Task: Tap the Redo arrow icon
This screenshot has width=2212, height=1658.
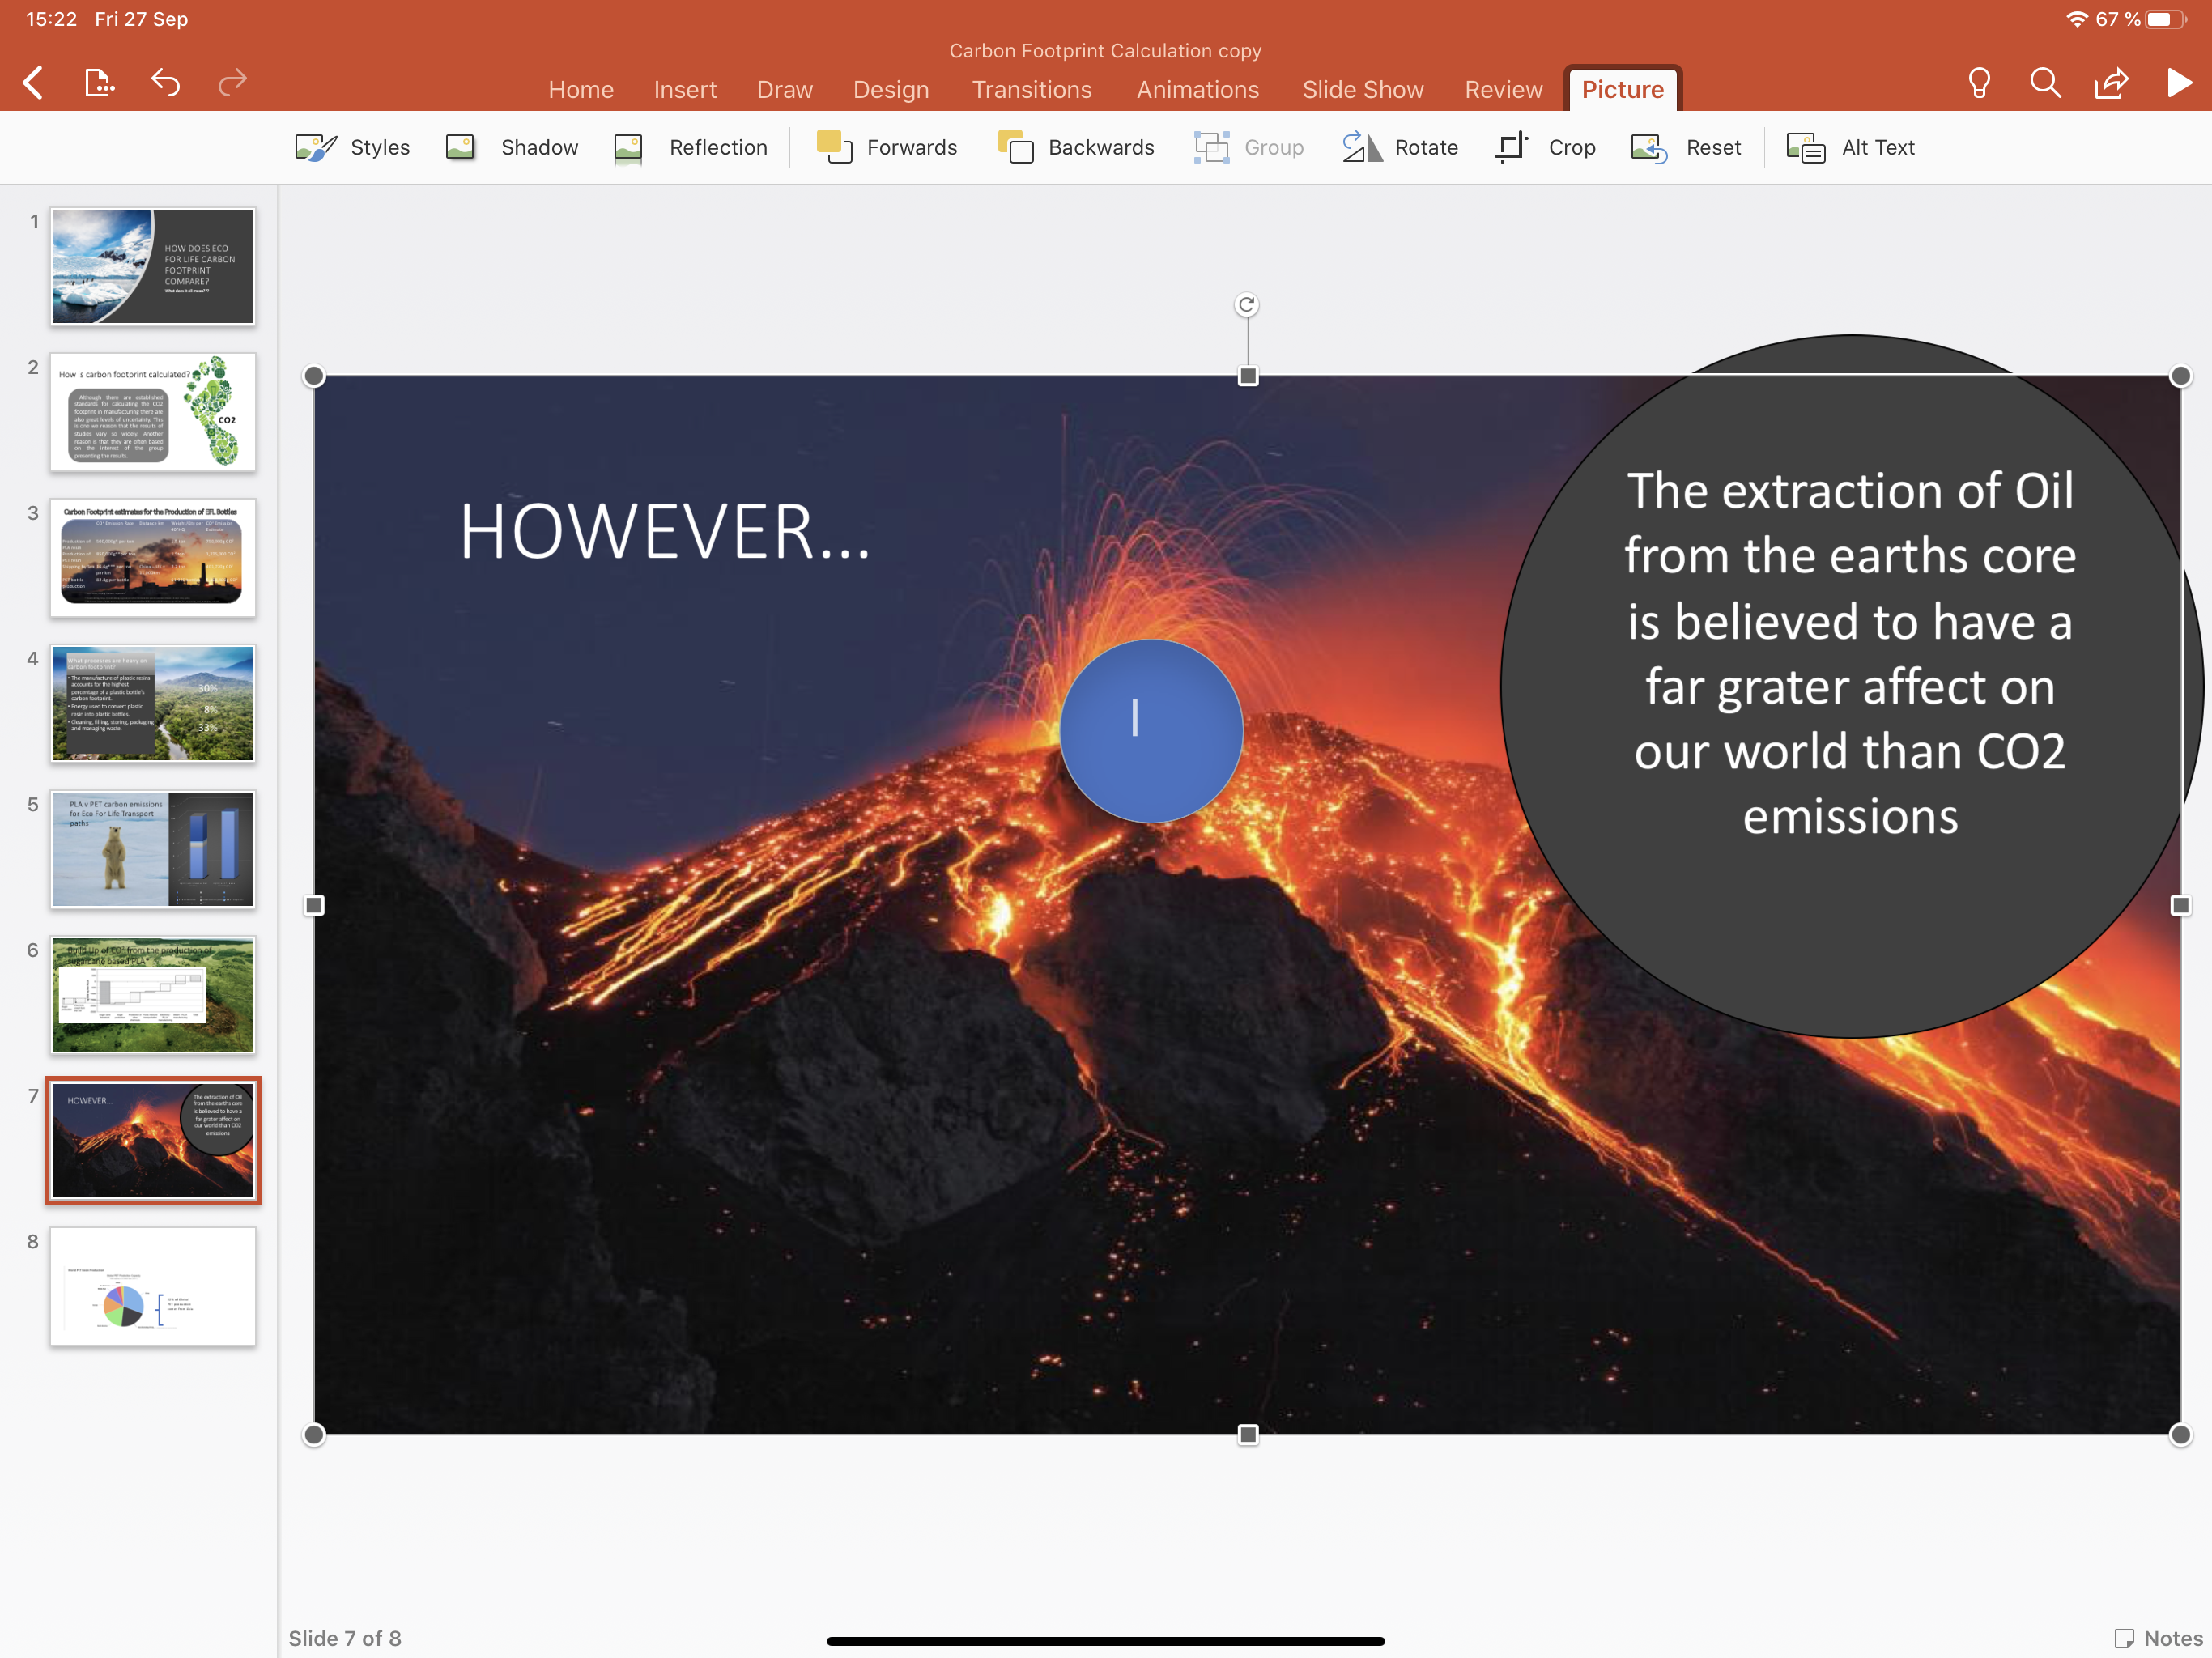Action: 232,83
